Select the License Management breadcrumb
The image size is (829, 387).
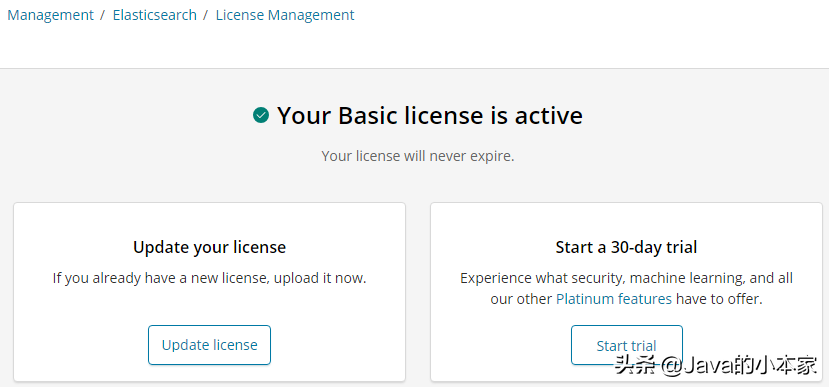tap(285, 15)
